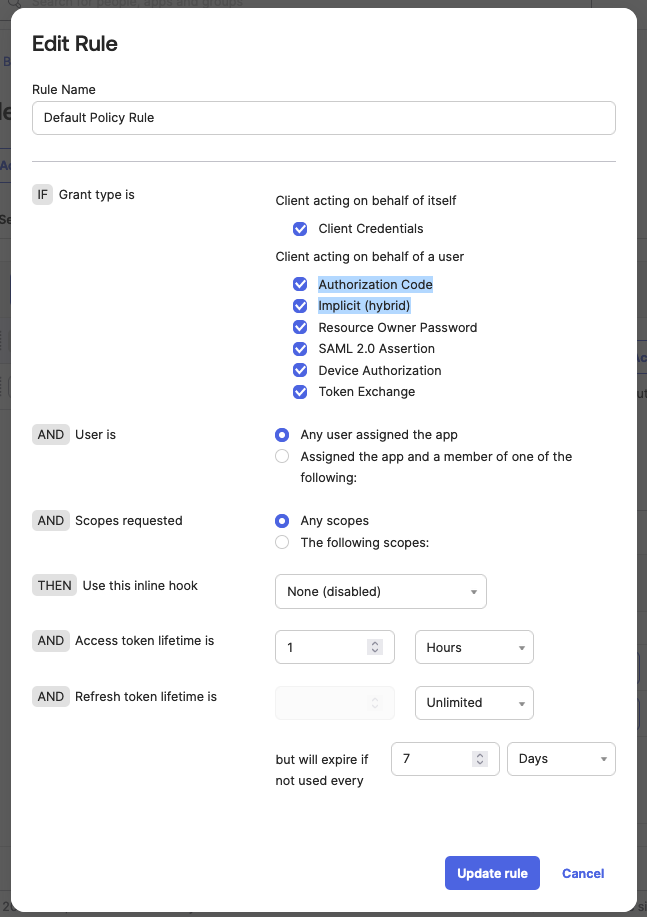Choose 'The following scopes' radio option

pos(282,543)
